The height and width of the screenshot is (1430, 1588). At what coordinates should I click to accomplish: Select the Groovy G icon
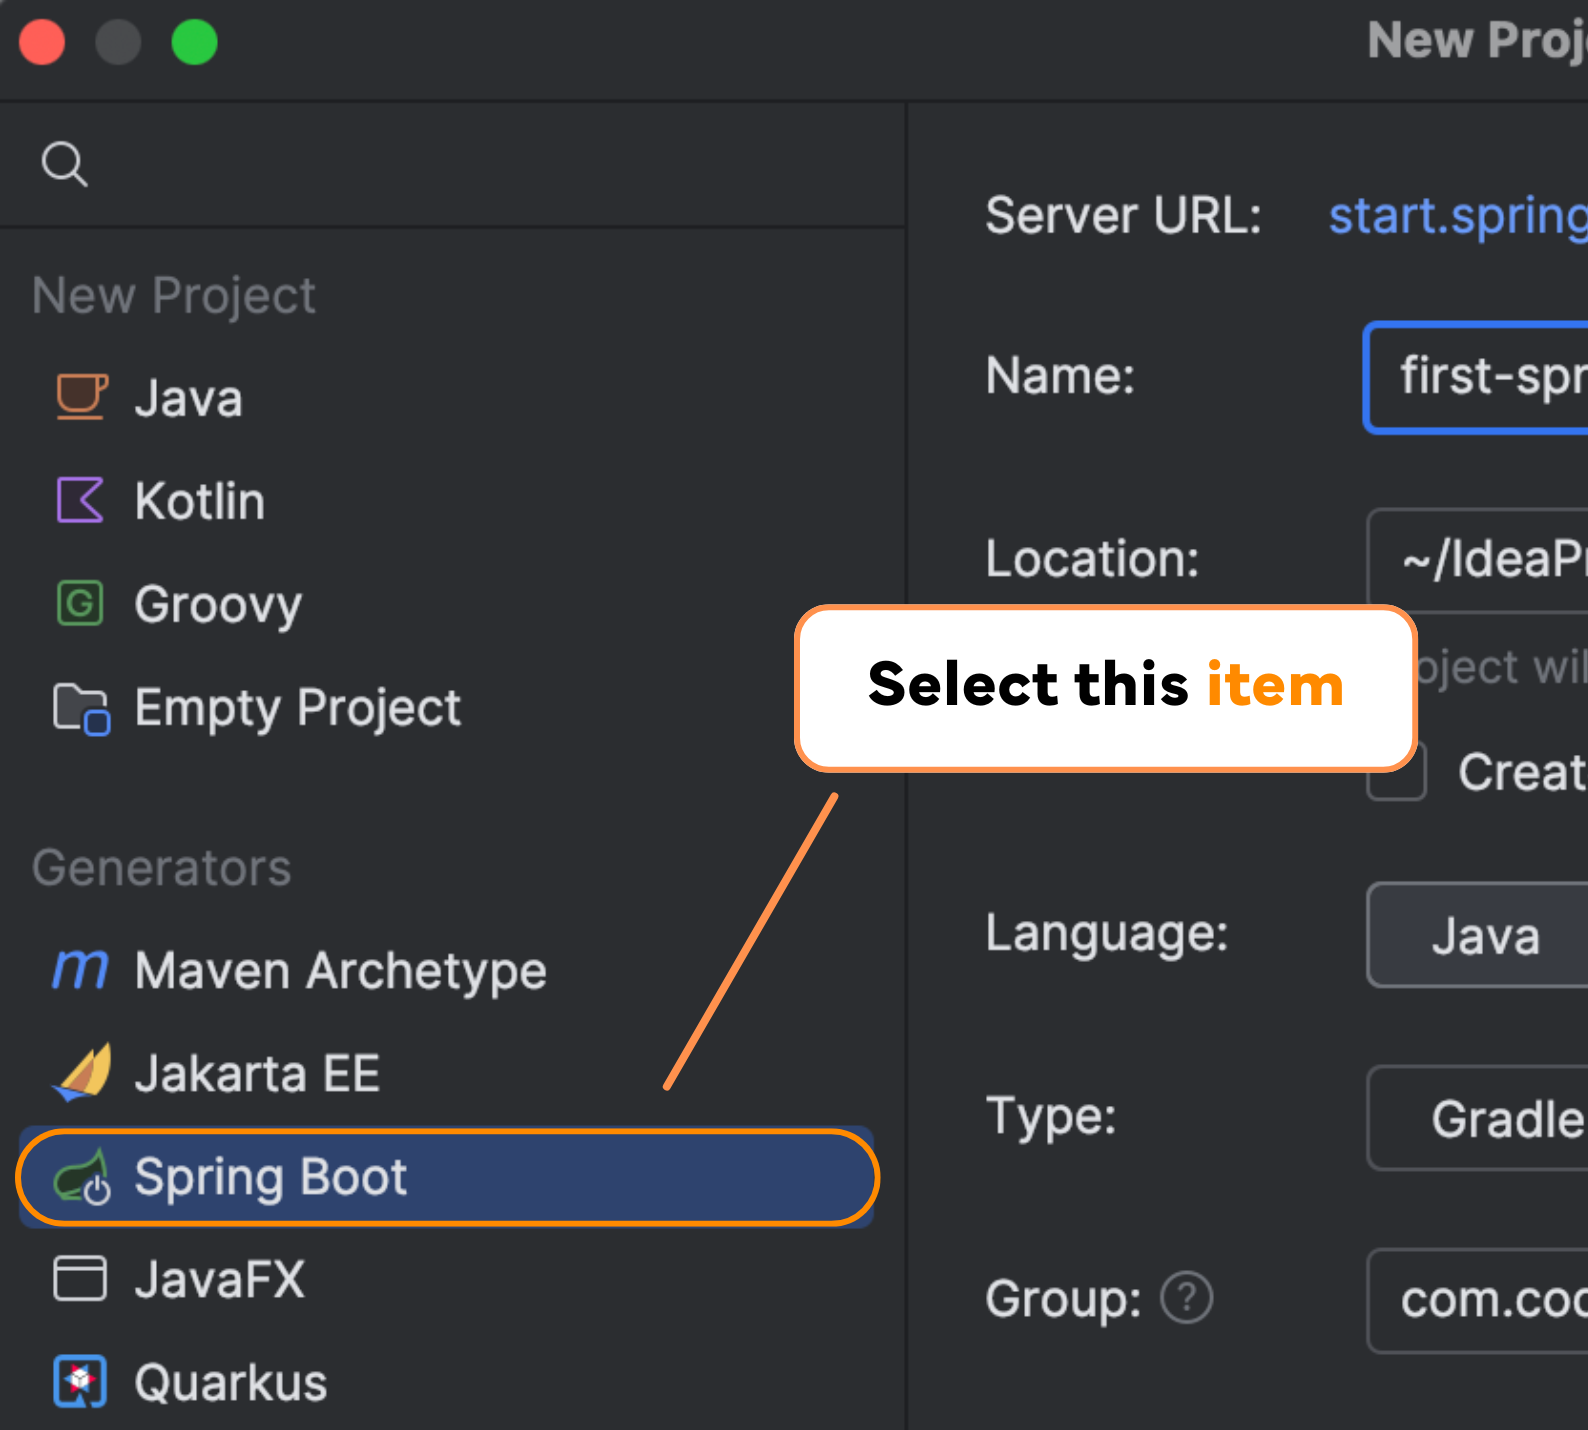pyautogui.click(x=80, y=603)
